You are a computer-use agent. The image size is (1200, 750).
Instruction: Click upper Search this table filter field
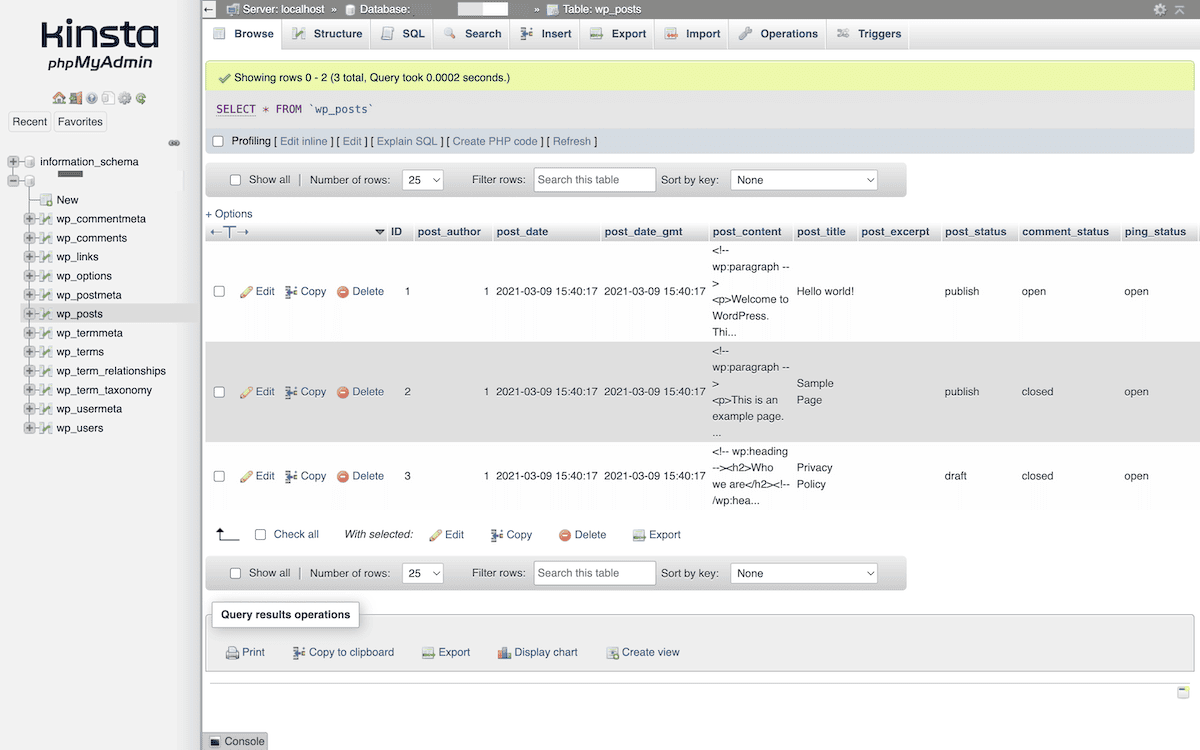[x=595, y=180]
